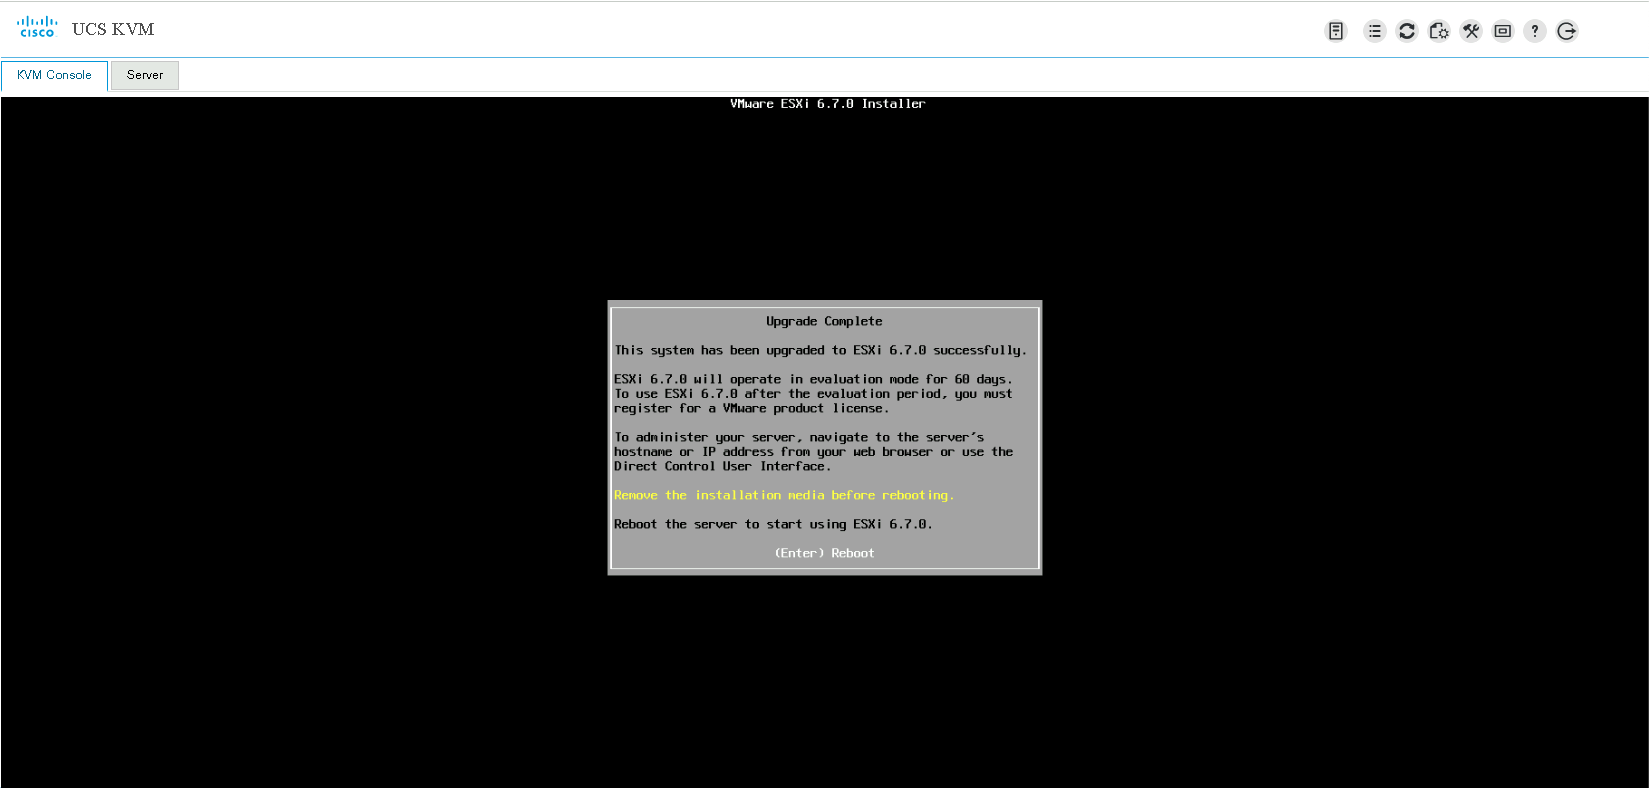Click the Cisco logo

[x=37, y=28]
